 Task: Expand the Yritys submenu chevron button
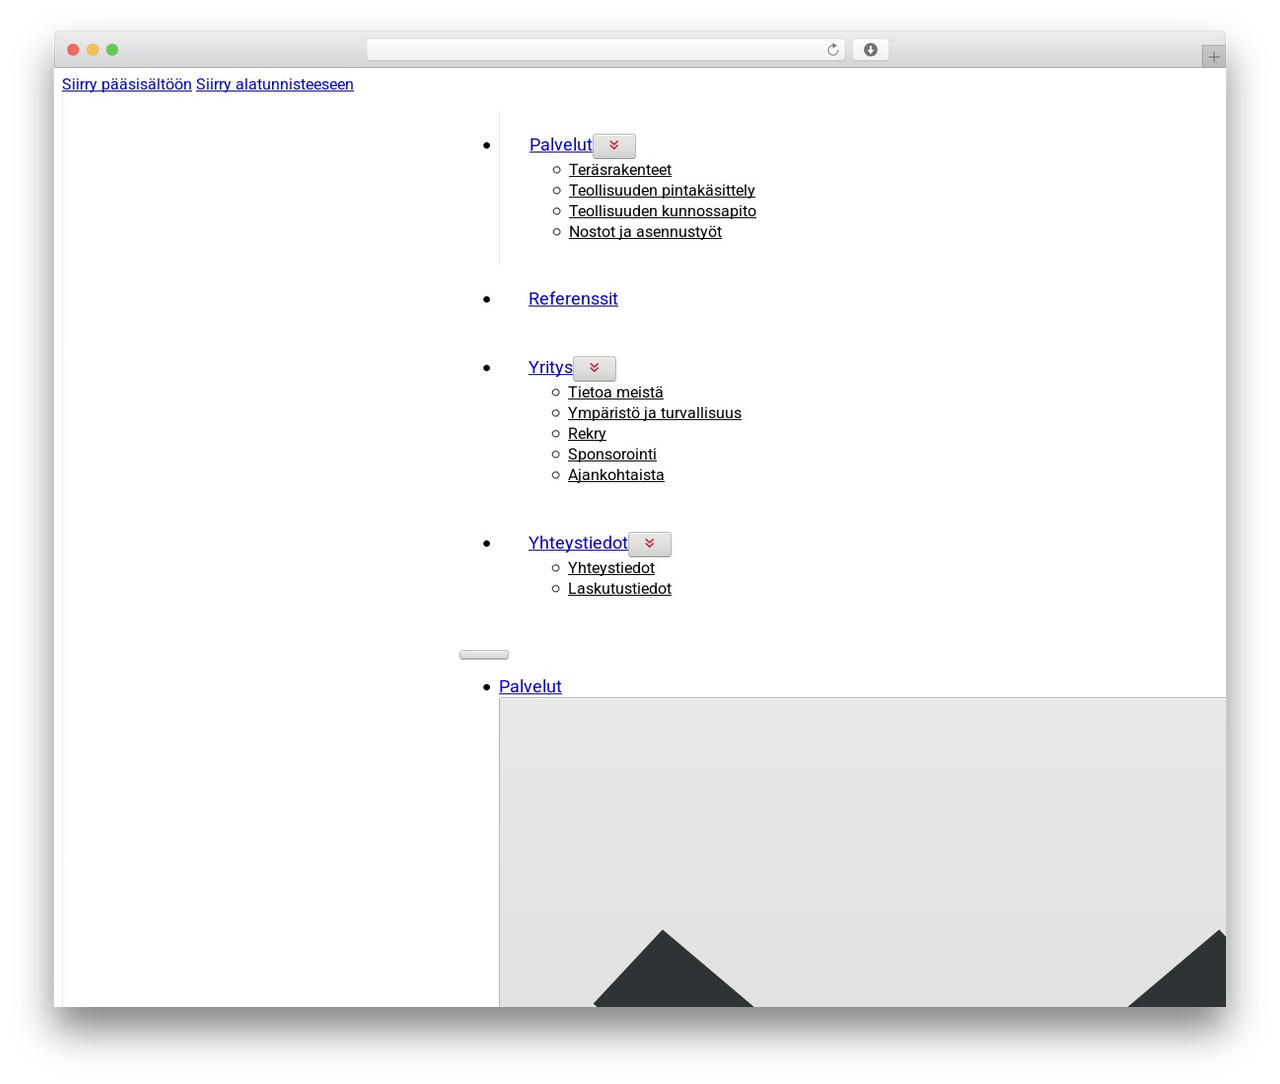click(594, 368)
